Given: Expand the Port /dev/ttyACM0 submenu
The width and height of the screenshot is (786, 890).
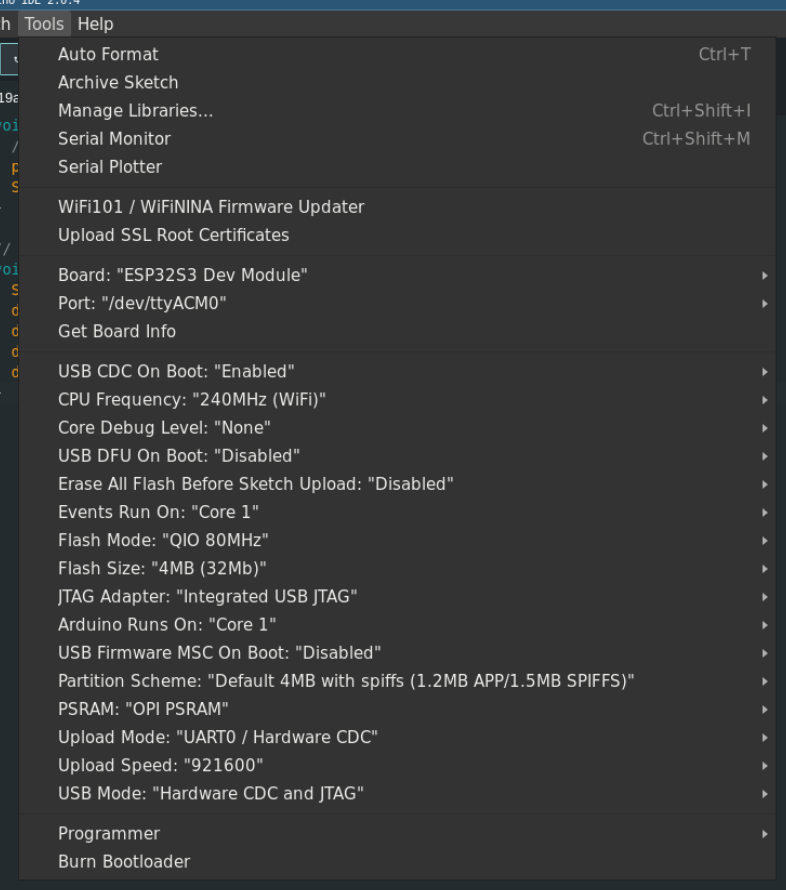Looking at the screenshot, I should (142, 303).
